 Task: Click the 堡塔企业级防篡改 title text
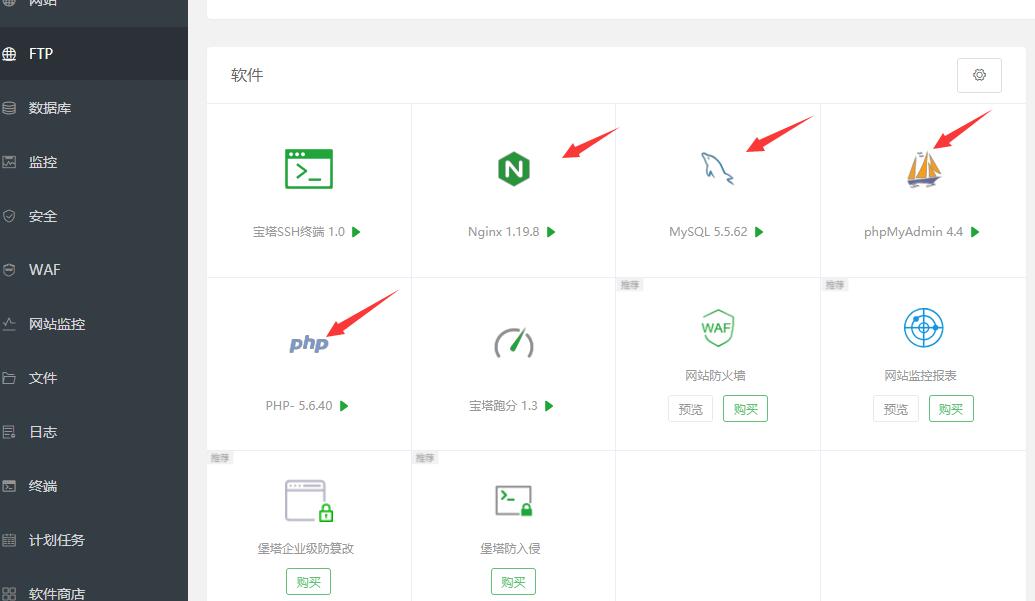[x=306, y=549]
